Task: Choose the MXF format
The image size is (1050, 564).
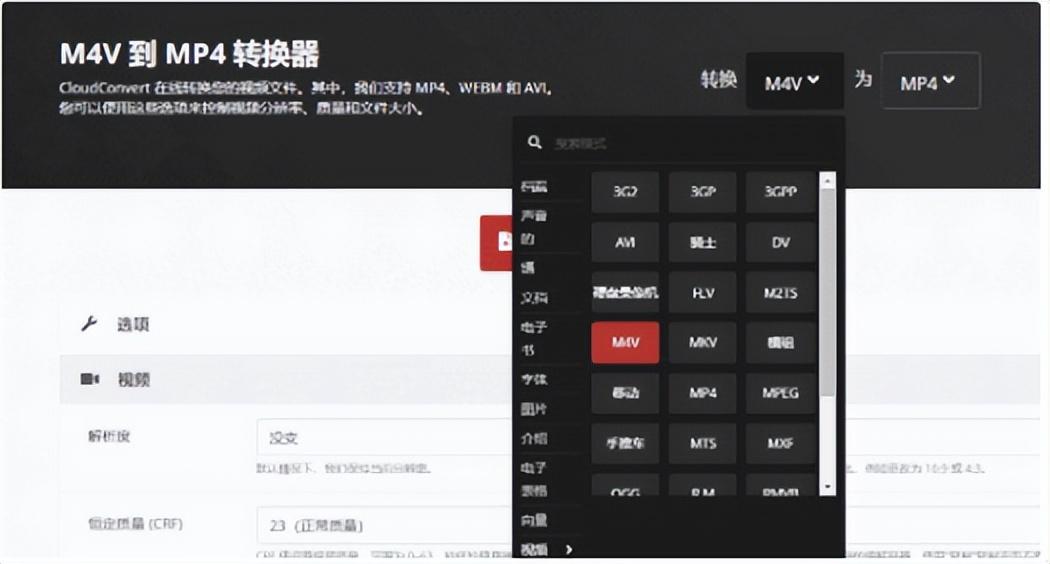Action: tap(780, 443)
